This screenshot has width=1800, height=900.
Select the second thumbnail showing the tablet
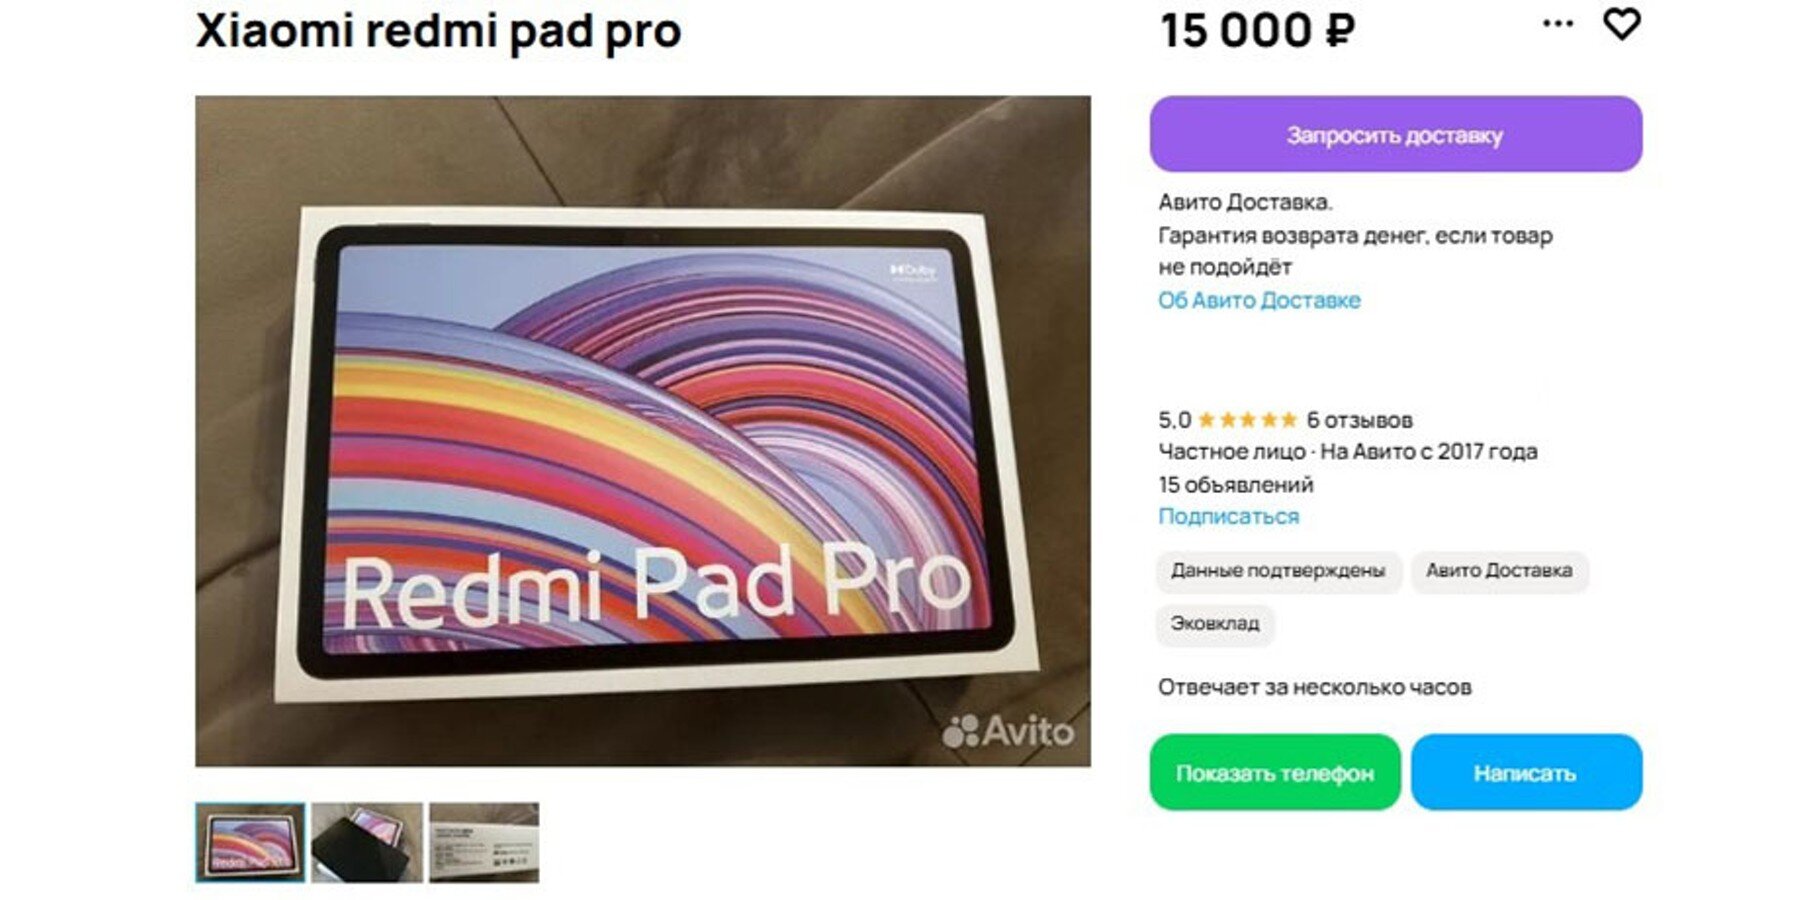click(x=367, y=842)
